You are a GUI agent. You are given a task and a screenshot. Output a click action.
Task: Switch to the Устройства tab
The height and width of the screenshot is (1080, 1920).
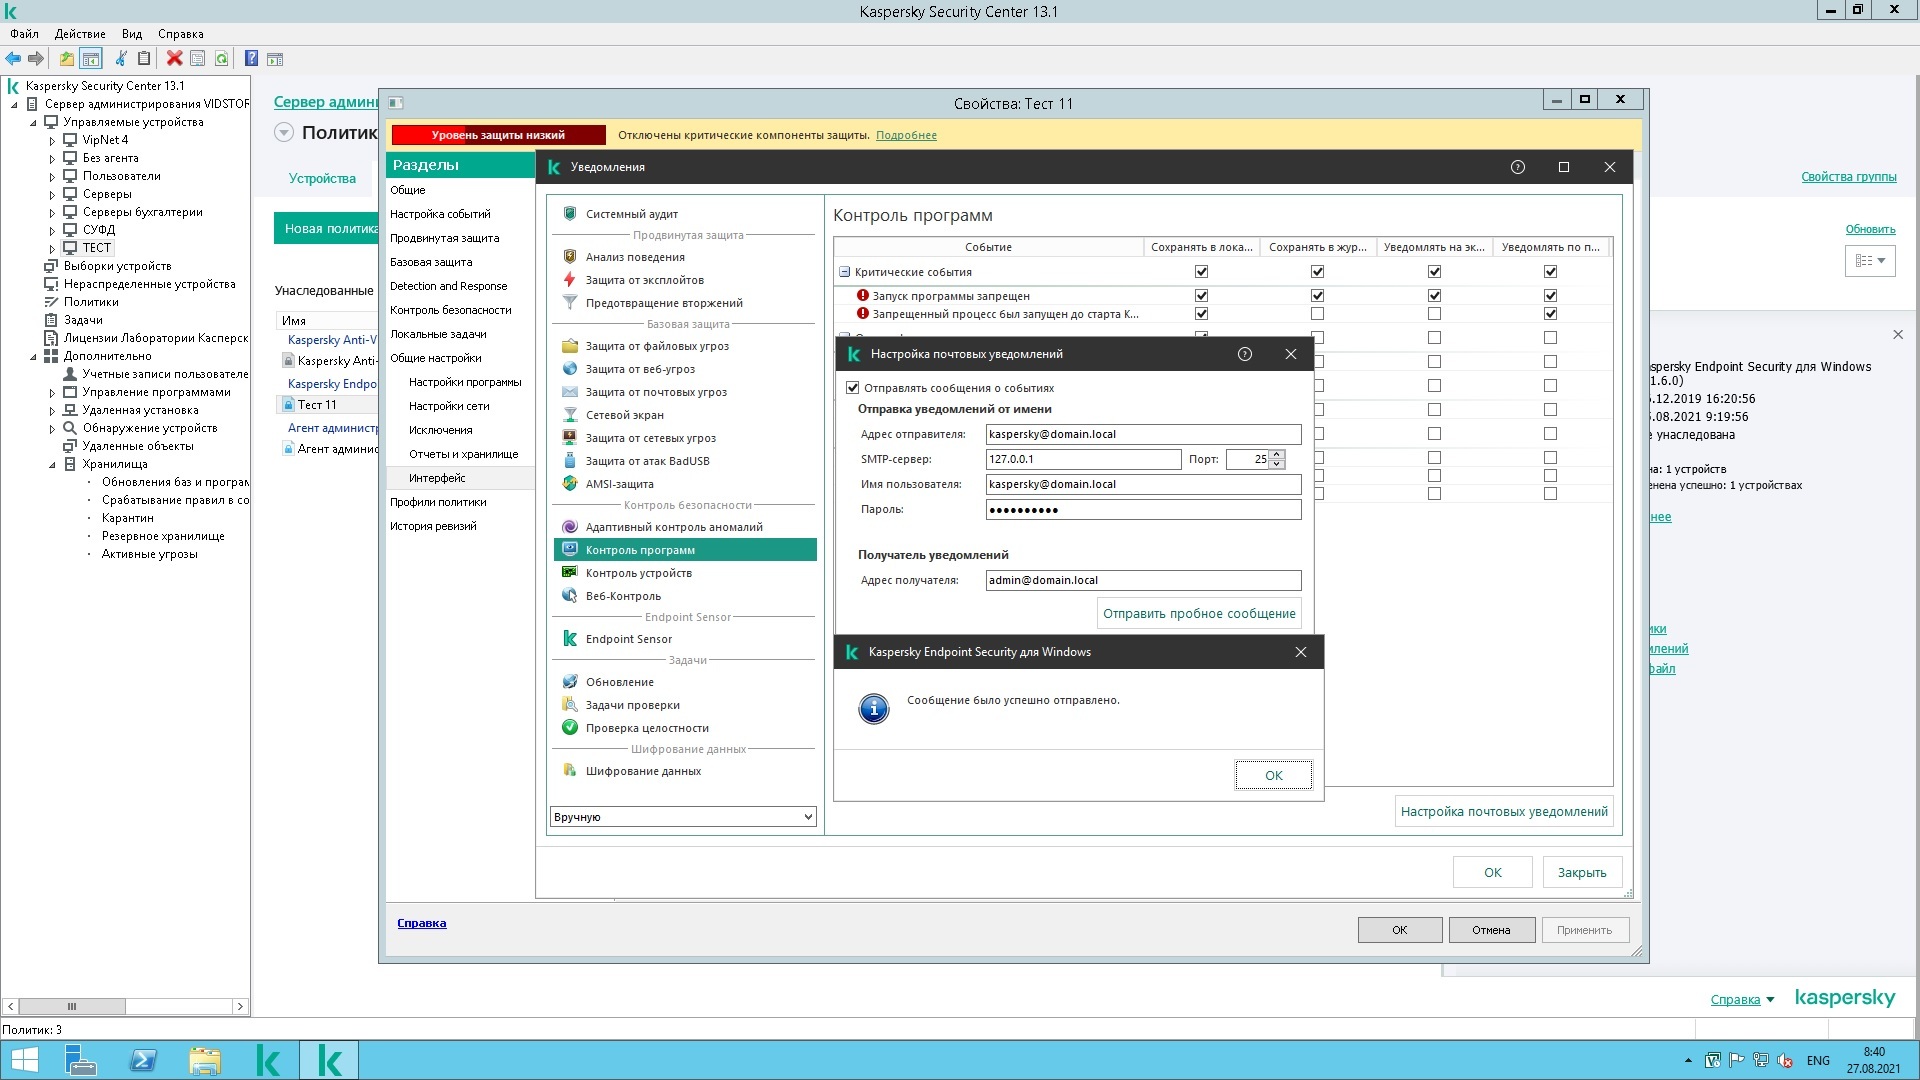point(322,178)
